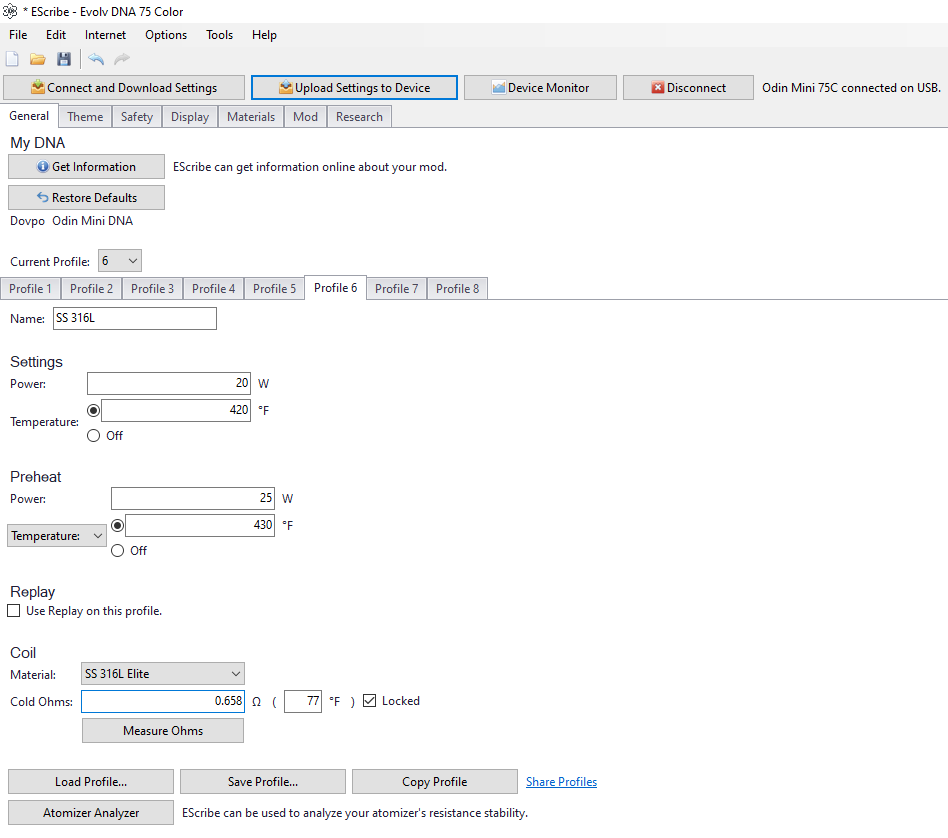
Task: Click the New file toolbar icon
Action: click(x=12, y=60)
